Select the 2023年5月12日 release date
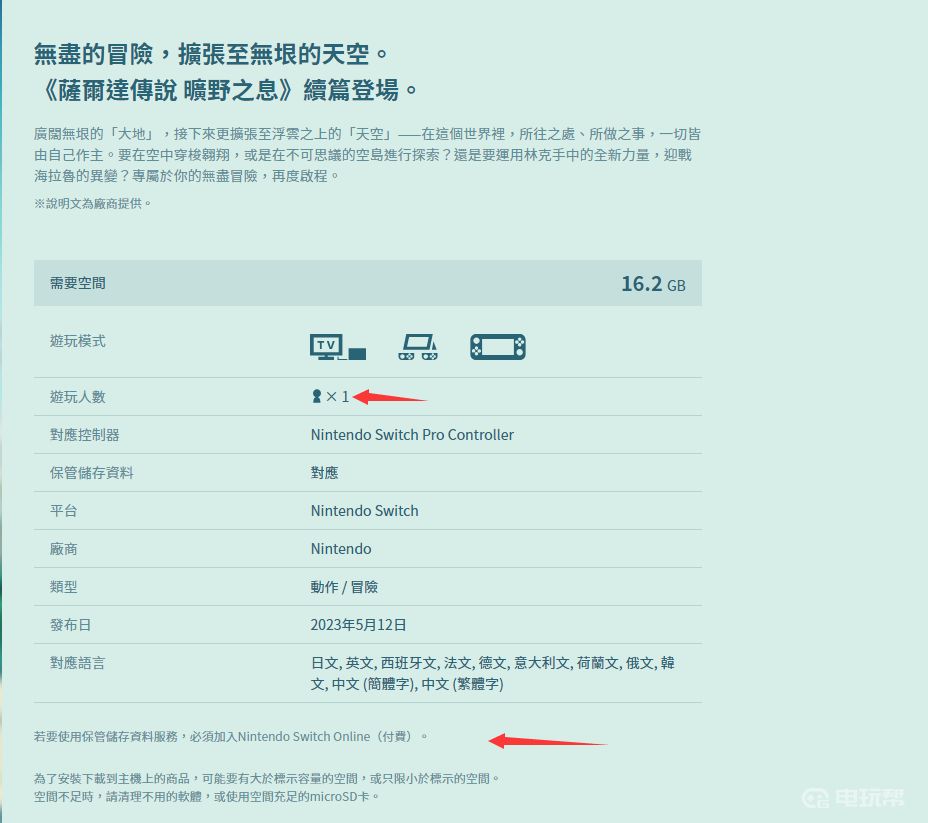Screen dimensions: 928x823 pyautogui.click(x=358, y=625)
